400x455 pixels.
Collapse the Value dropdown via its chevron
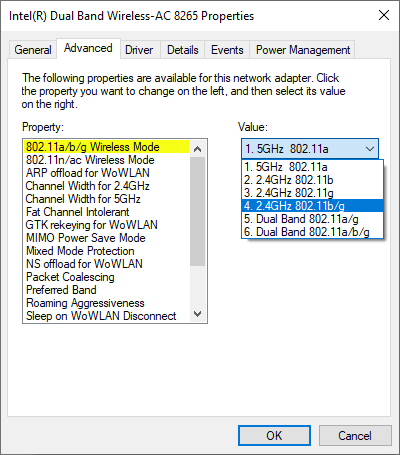click(370, 149)
